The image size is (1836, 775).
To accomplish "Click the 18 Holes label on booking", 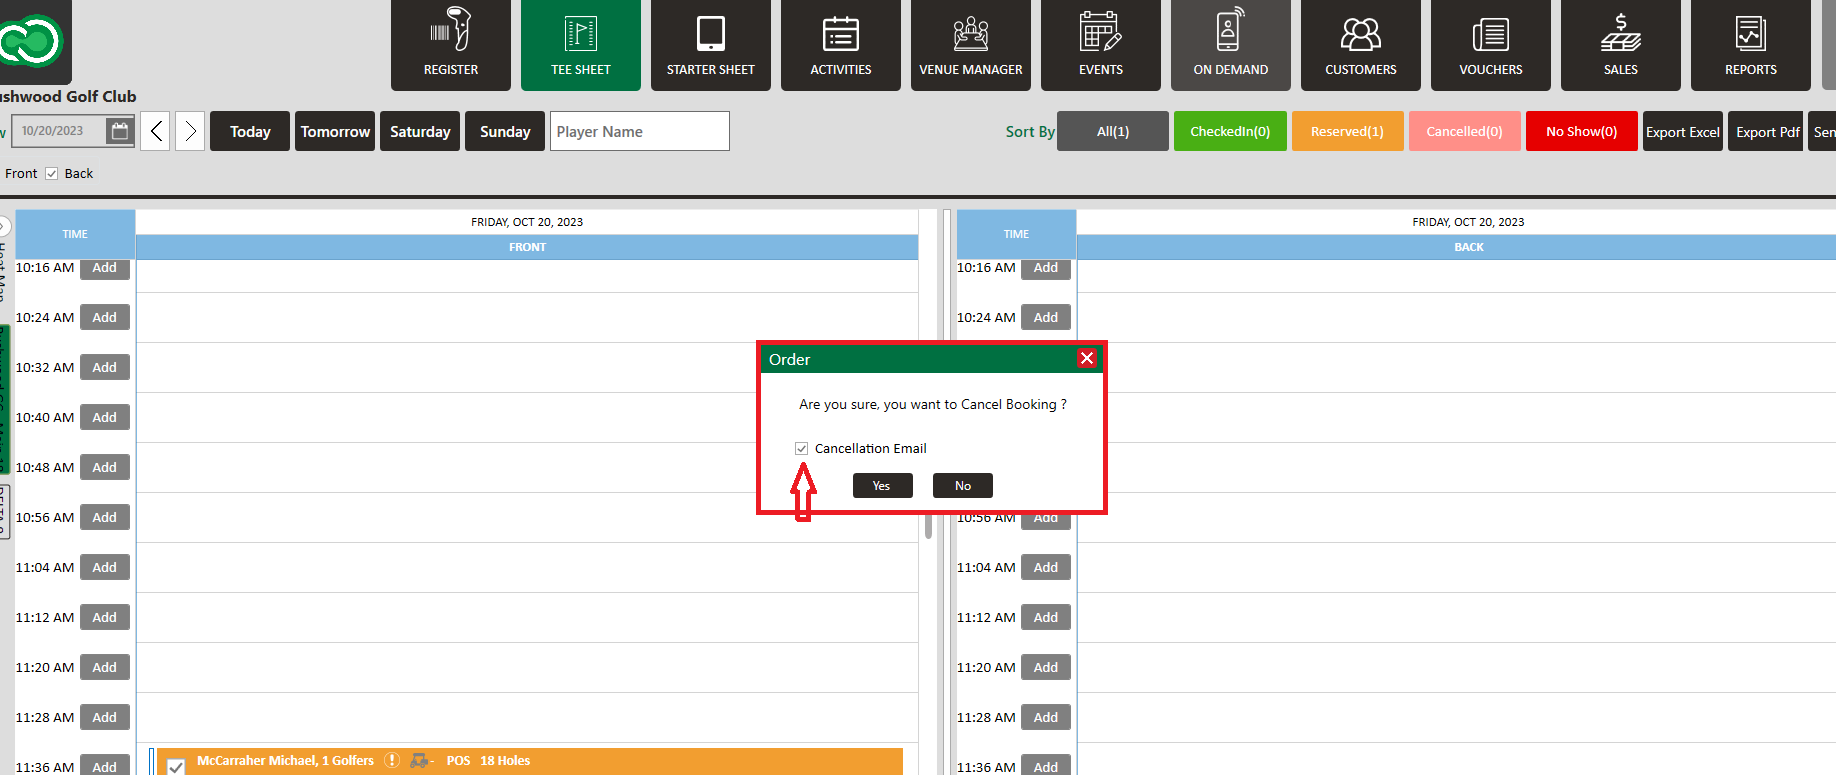I will point(505,760).
